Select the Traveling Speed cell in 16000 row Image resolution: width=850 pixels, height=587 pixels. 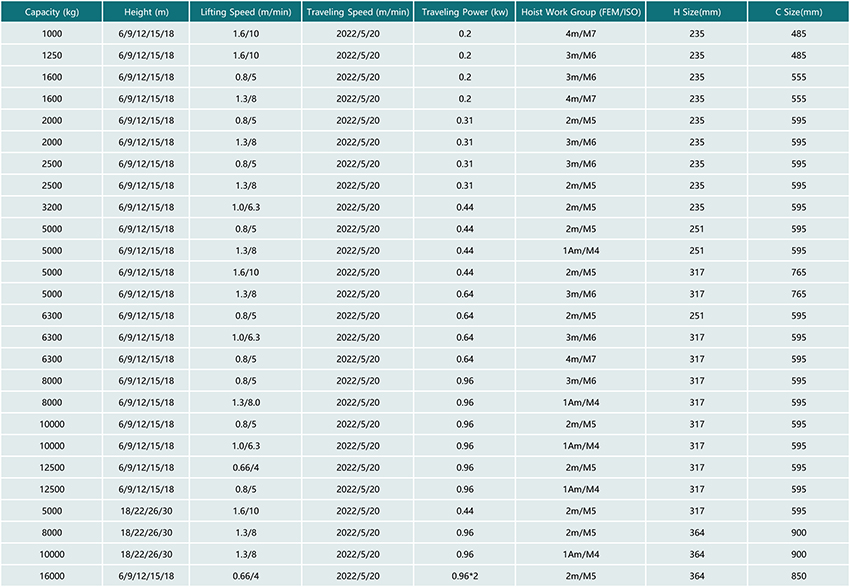354,576
